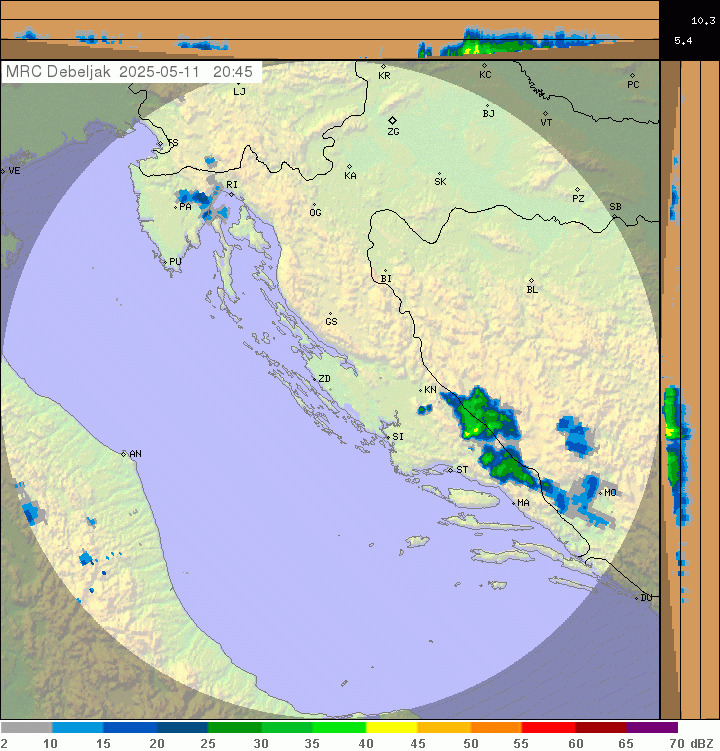Screen dimensions: 720x751
Task: Click the KA city label
Action: pyautogui.click(x=350, y=176)
